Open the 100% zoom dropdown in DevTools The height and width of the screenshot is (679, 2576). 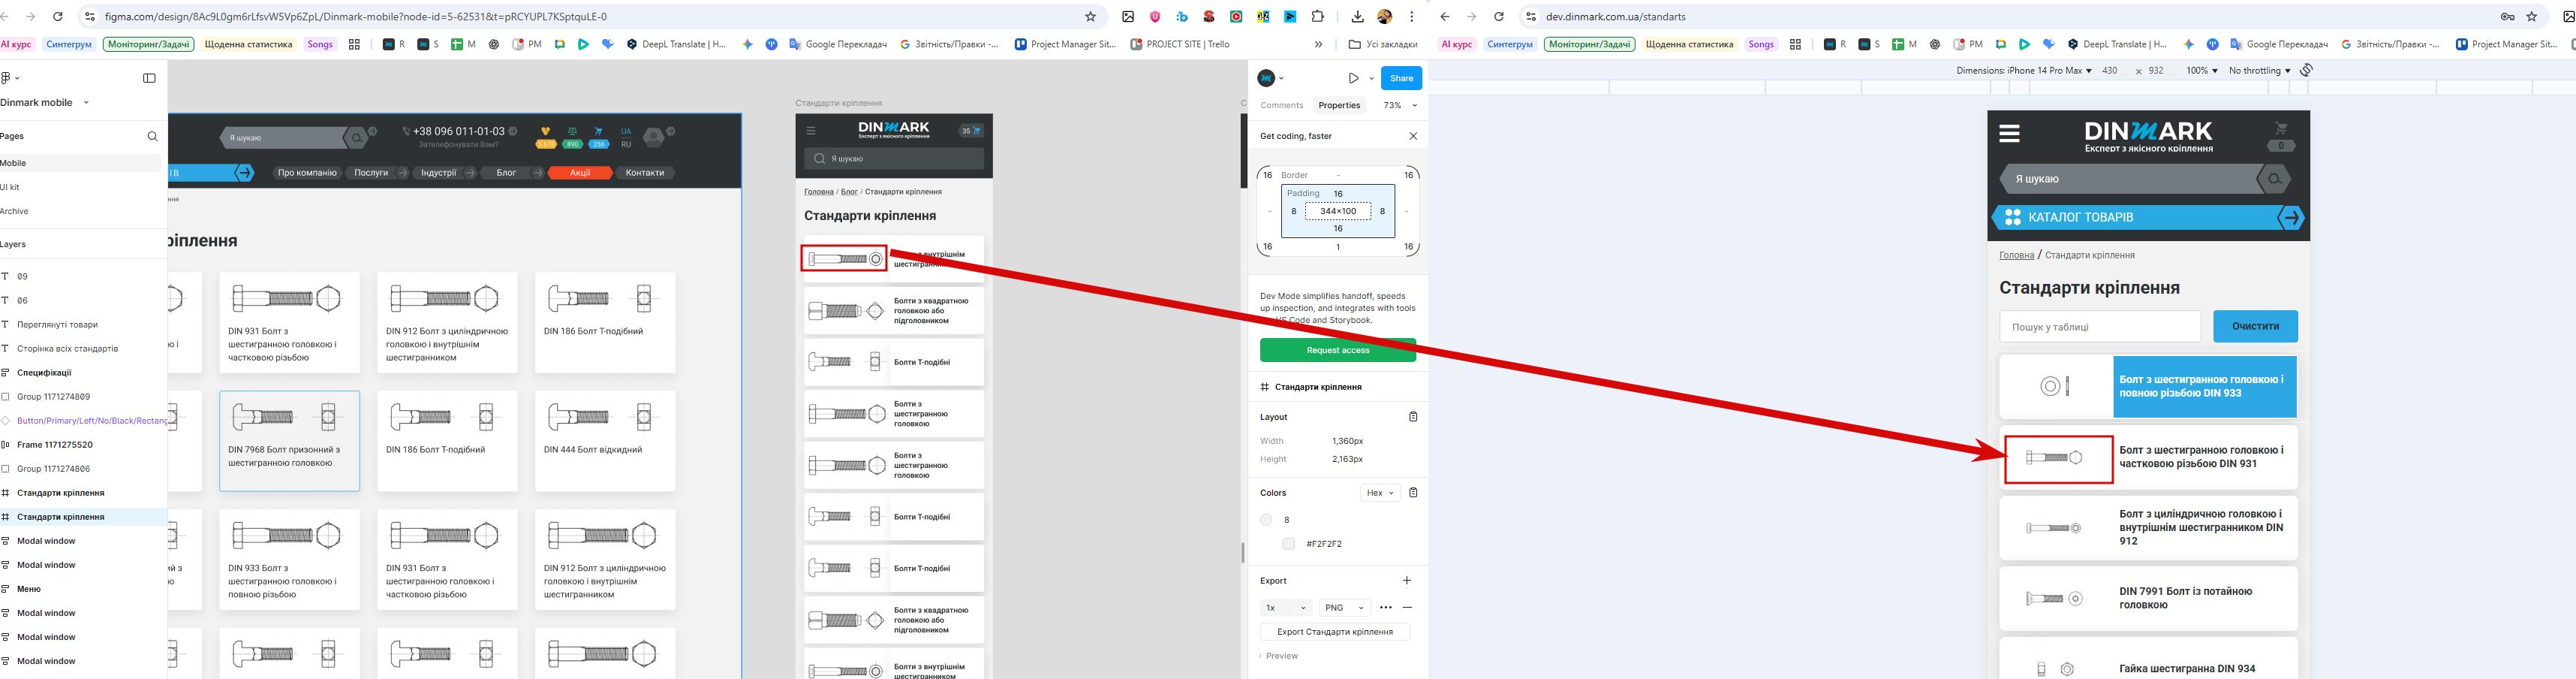[x=2201, y=71]
